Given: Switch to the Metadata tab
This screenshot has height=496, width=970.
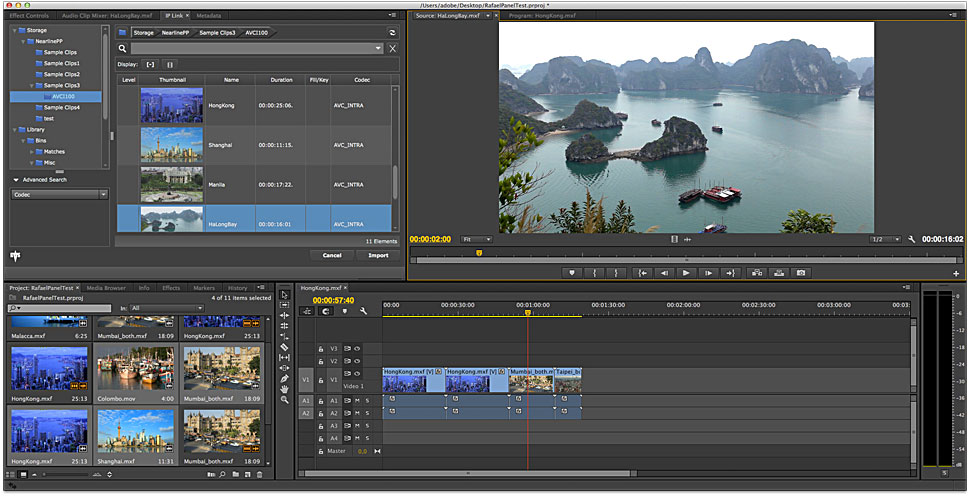Looking at the screenshot, I should click(209, 16).
